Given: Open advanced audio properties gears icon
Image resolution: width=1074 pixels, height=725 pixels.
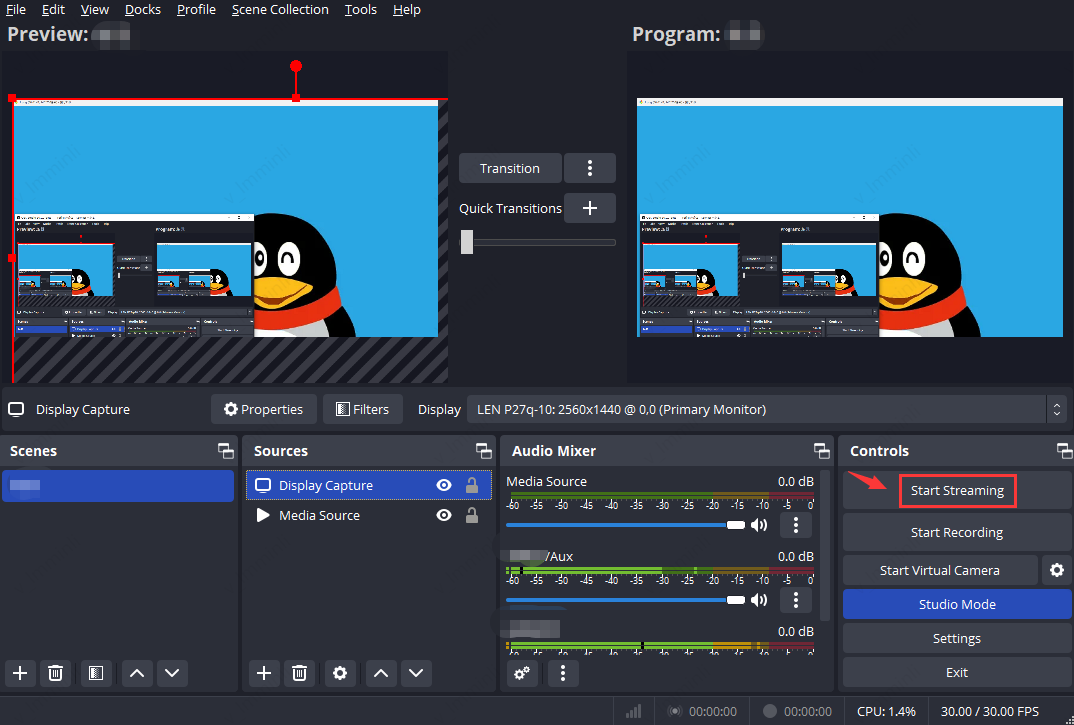Looking at the screenshot, I should [522, 673].
